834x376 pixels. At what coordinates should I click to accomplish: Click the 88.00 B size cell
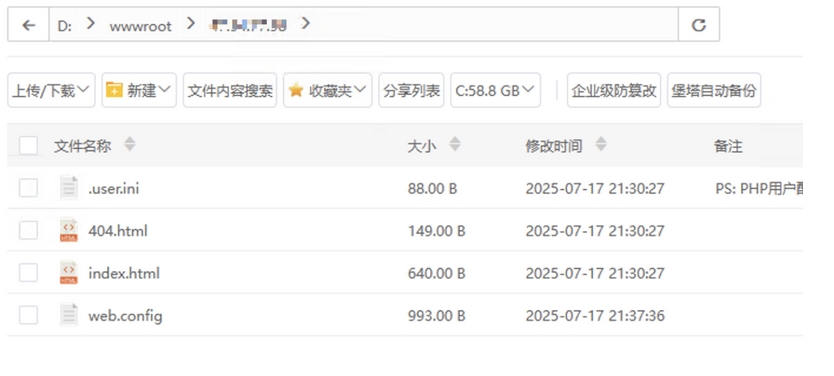coord(432,188)
